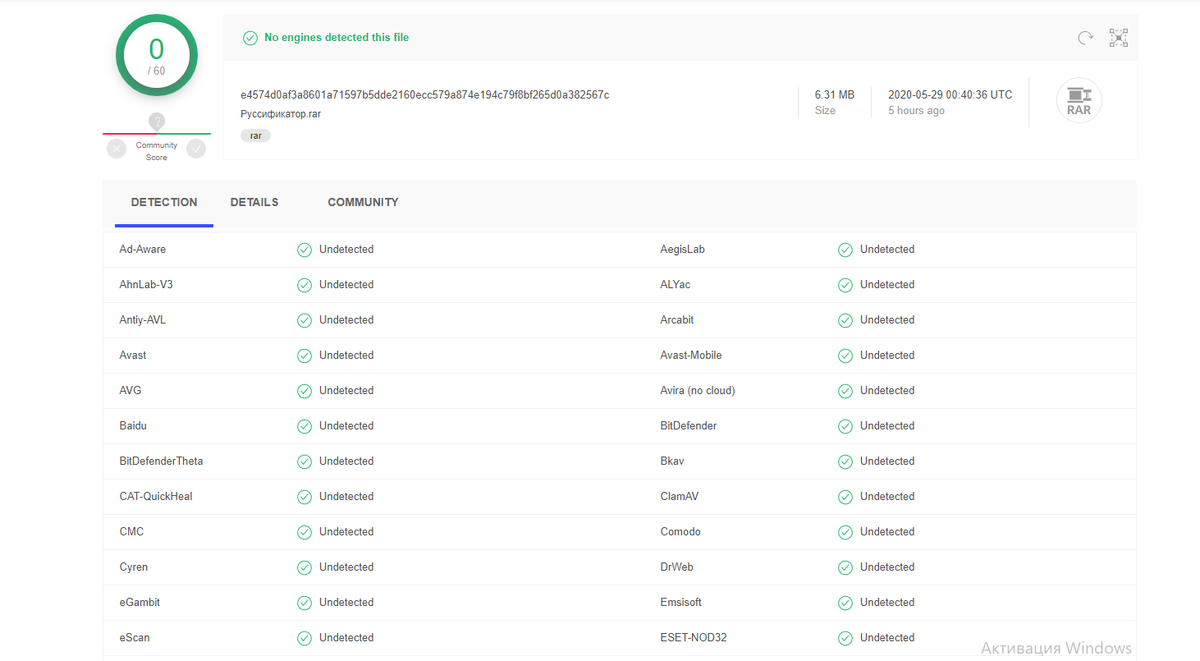Screen dimensions: 1200x661
Task: Click the Руссификатор.rar file name
Action: point(280,114)
